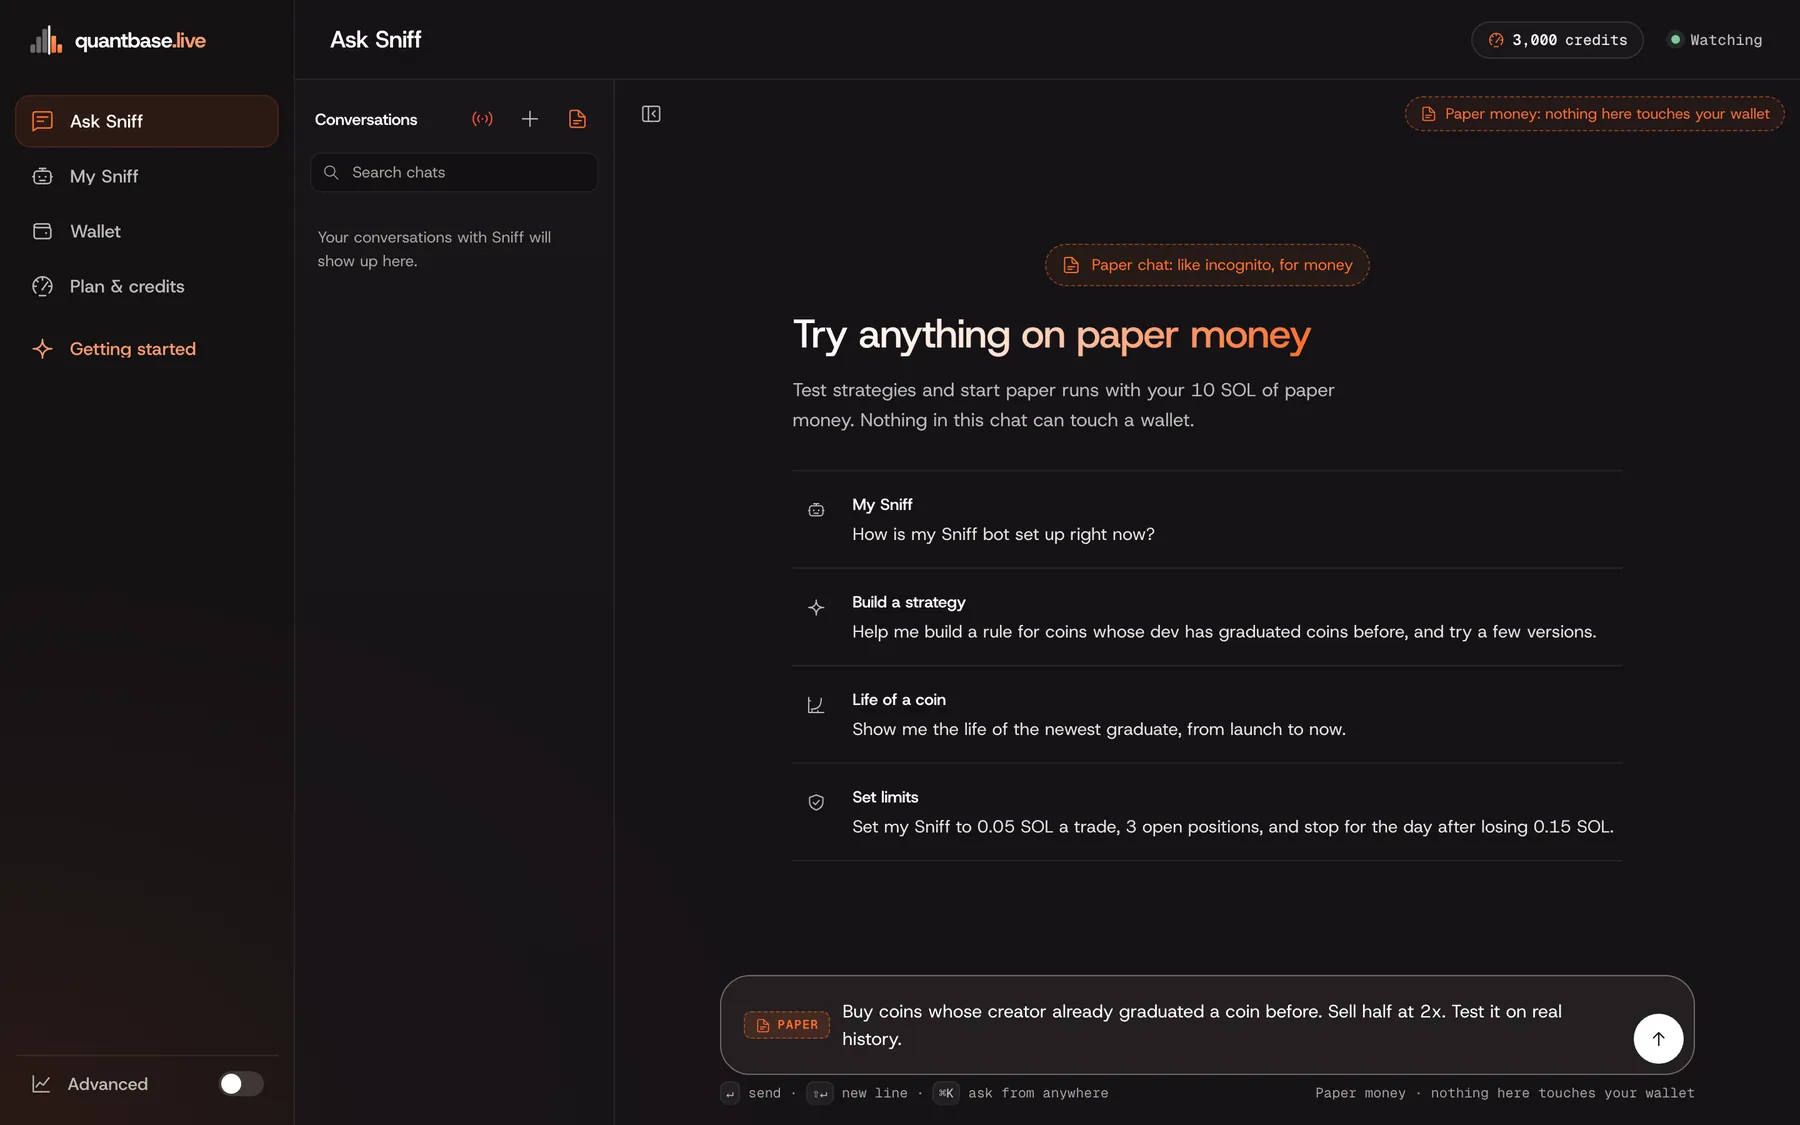
Task: Click the shield icon beside Set limits
Action: [x=816, y=802]
